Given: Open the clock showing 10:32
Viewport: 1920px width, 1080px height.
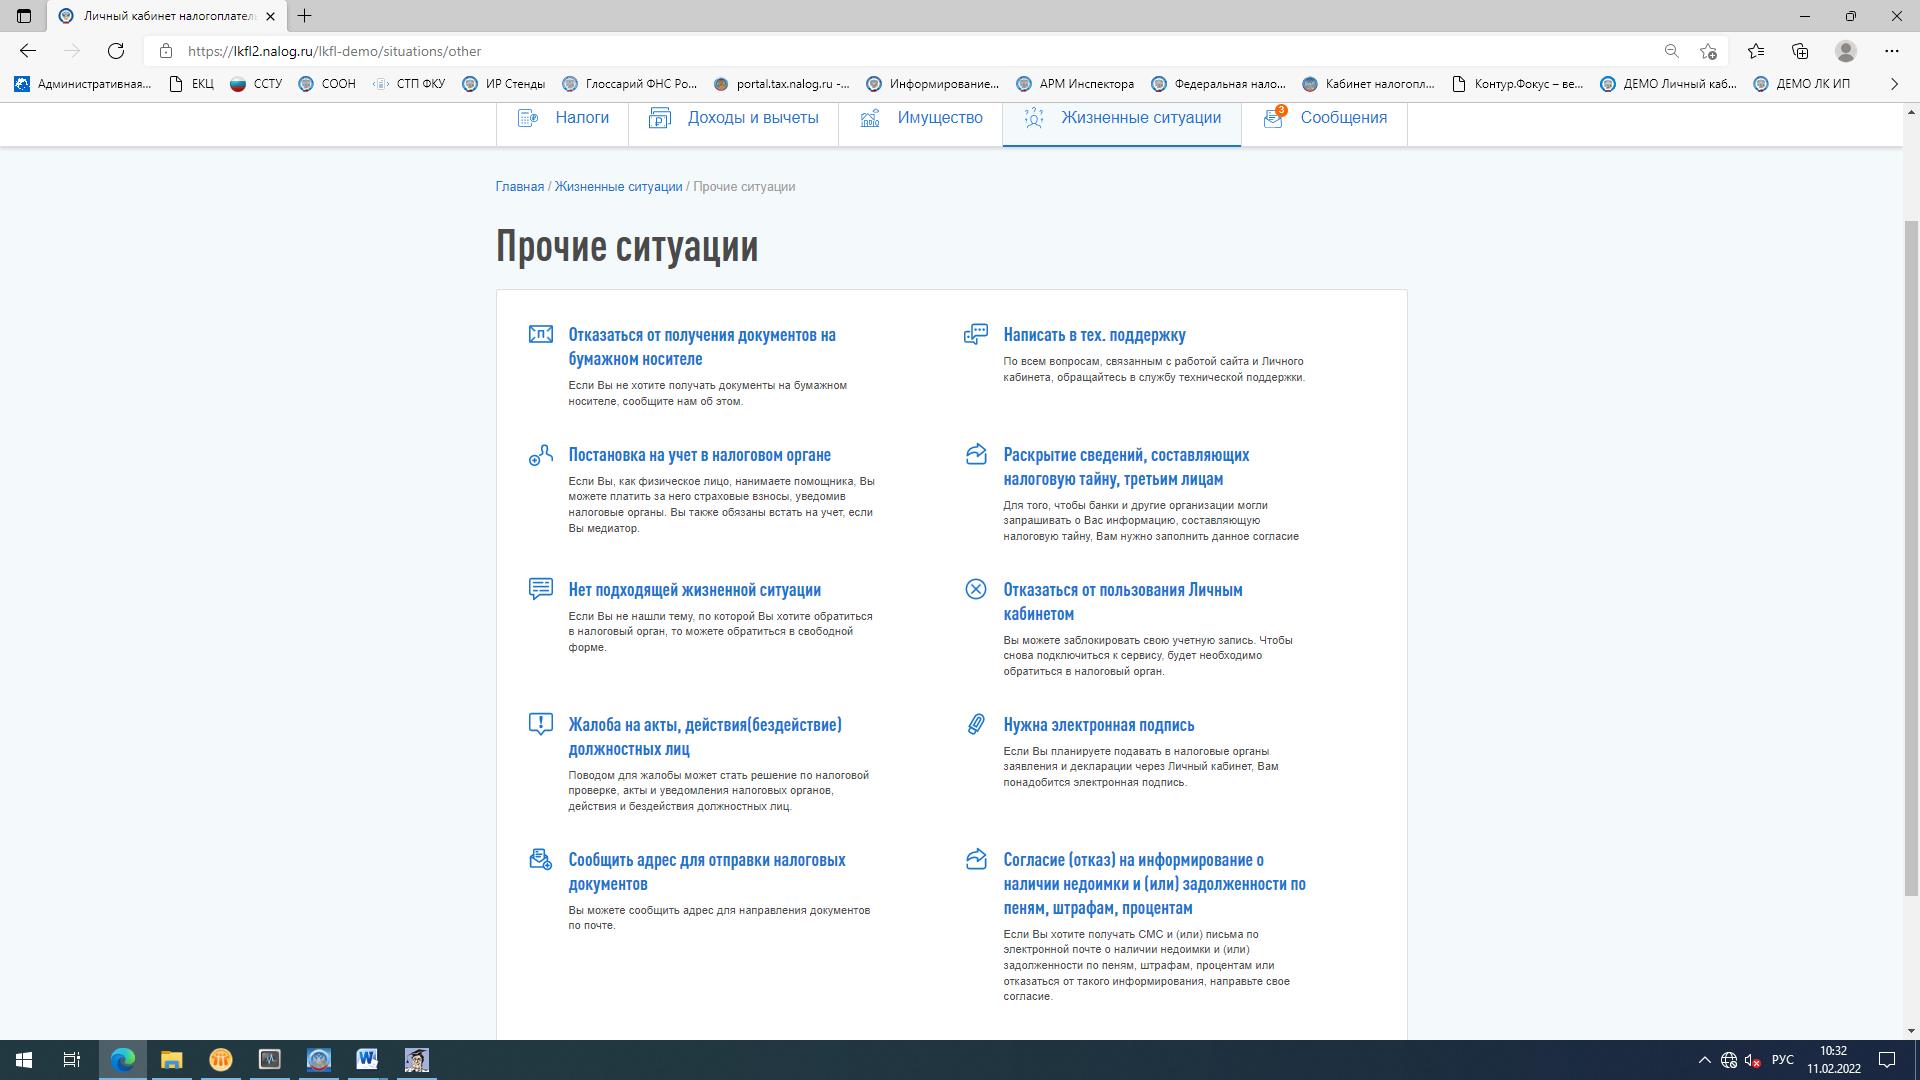Looking at the screenshot, I should pos(1833,1060).
